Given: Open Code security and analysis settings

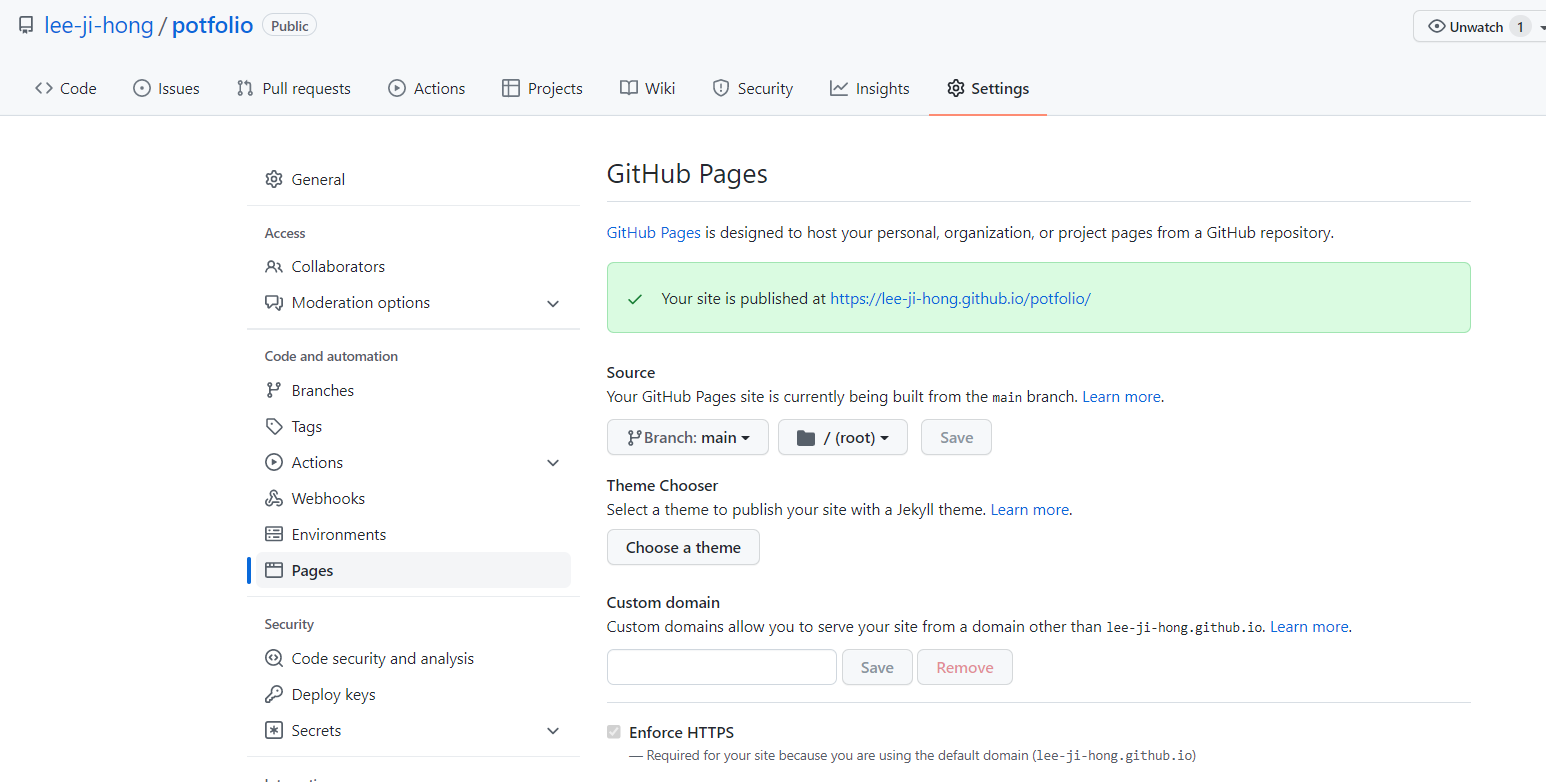Looking at the screenshot, I should tap(413, 658).
